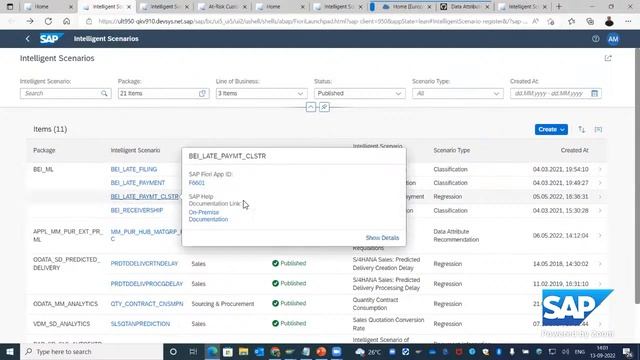Click taskbar clock showing 13-09-2022
This screenshot has width=640, height=360.
click(603, 351)
